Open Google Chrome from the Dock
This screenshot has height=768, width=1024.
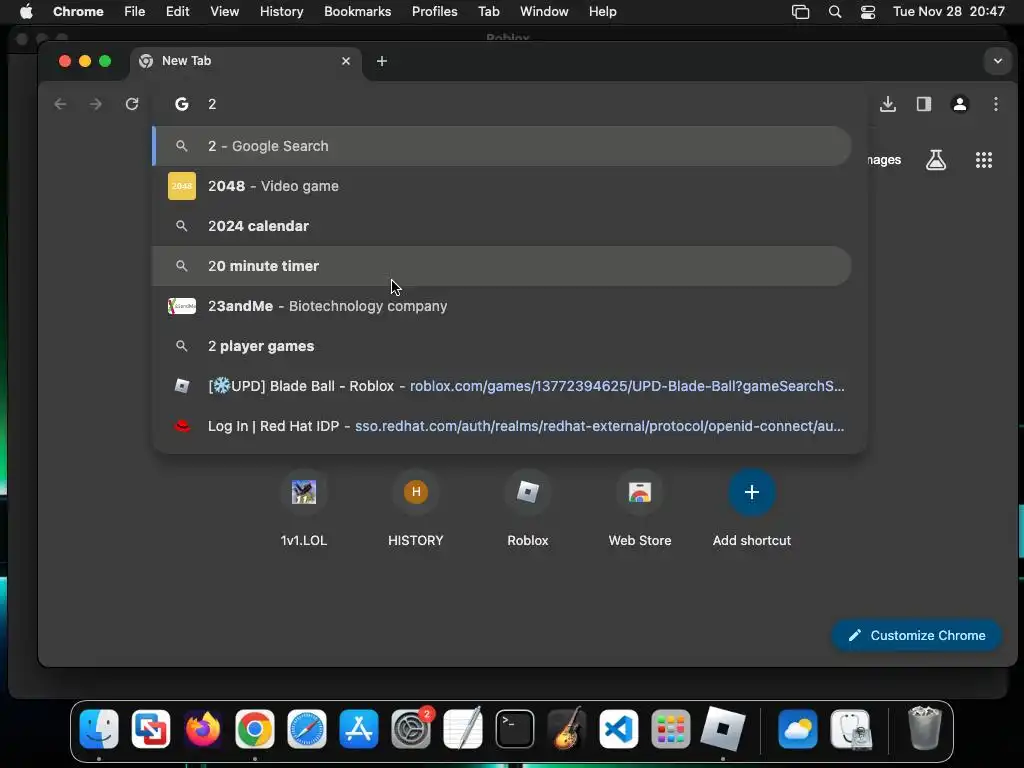tap(255, 729)
